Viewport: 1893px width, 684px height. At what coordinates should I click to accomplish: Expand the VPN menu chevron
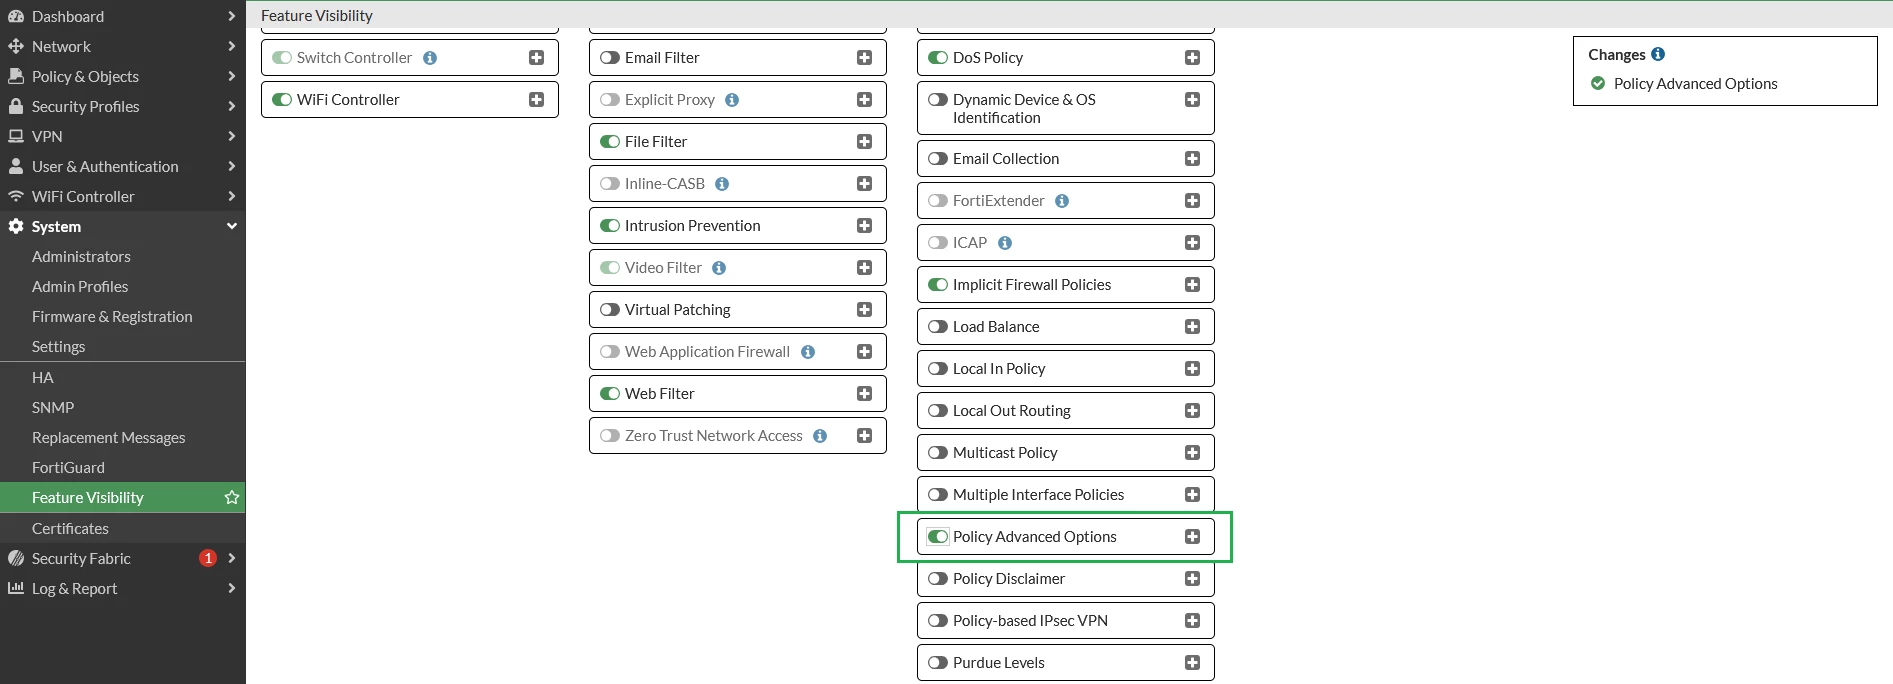click(x=232, y=136)
